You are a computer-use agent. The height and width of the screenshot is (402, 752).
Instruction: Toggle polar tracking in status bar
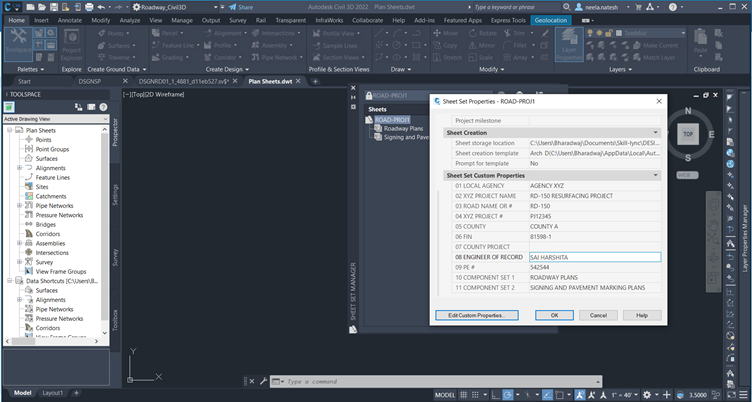tap(508, 395)
